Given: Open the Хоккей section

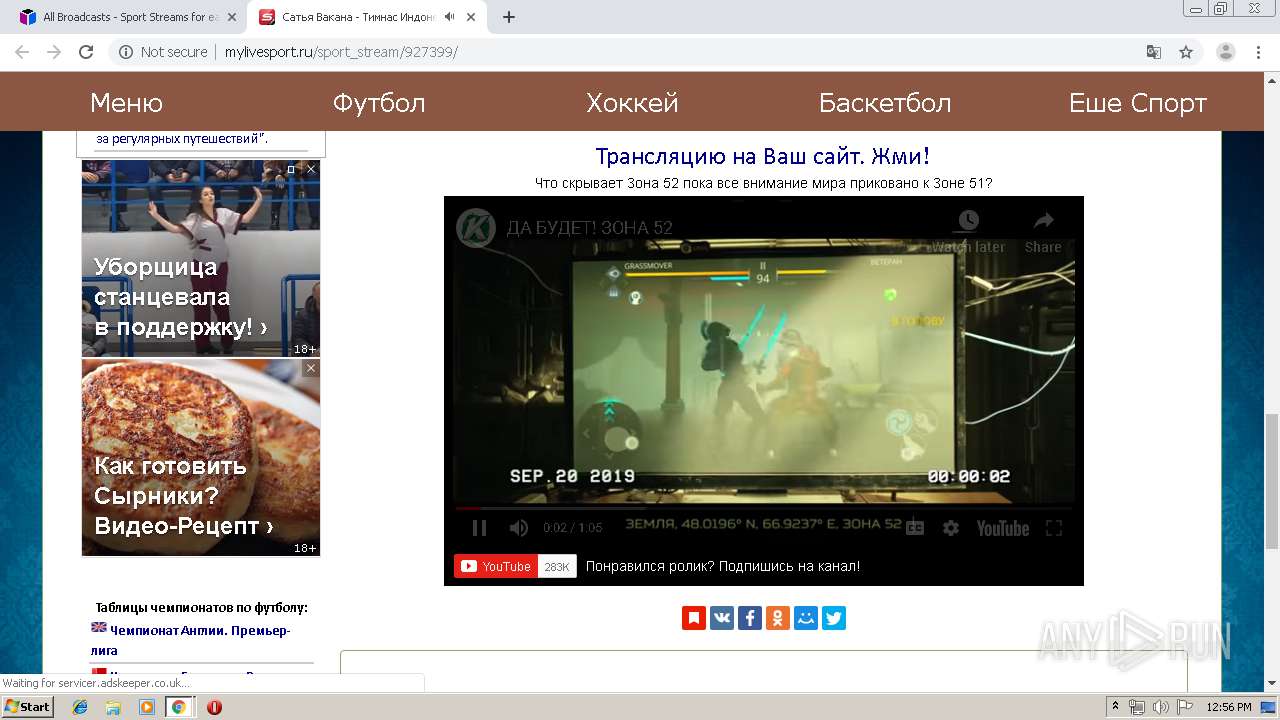Looking at the screenshot, I should [632, 103].
